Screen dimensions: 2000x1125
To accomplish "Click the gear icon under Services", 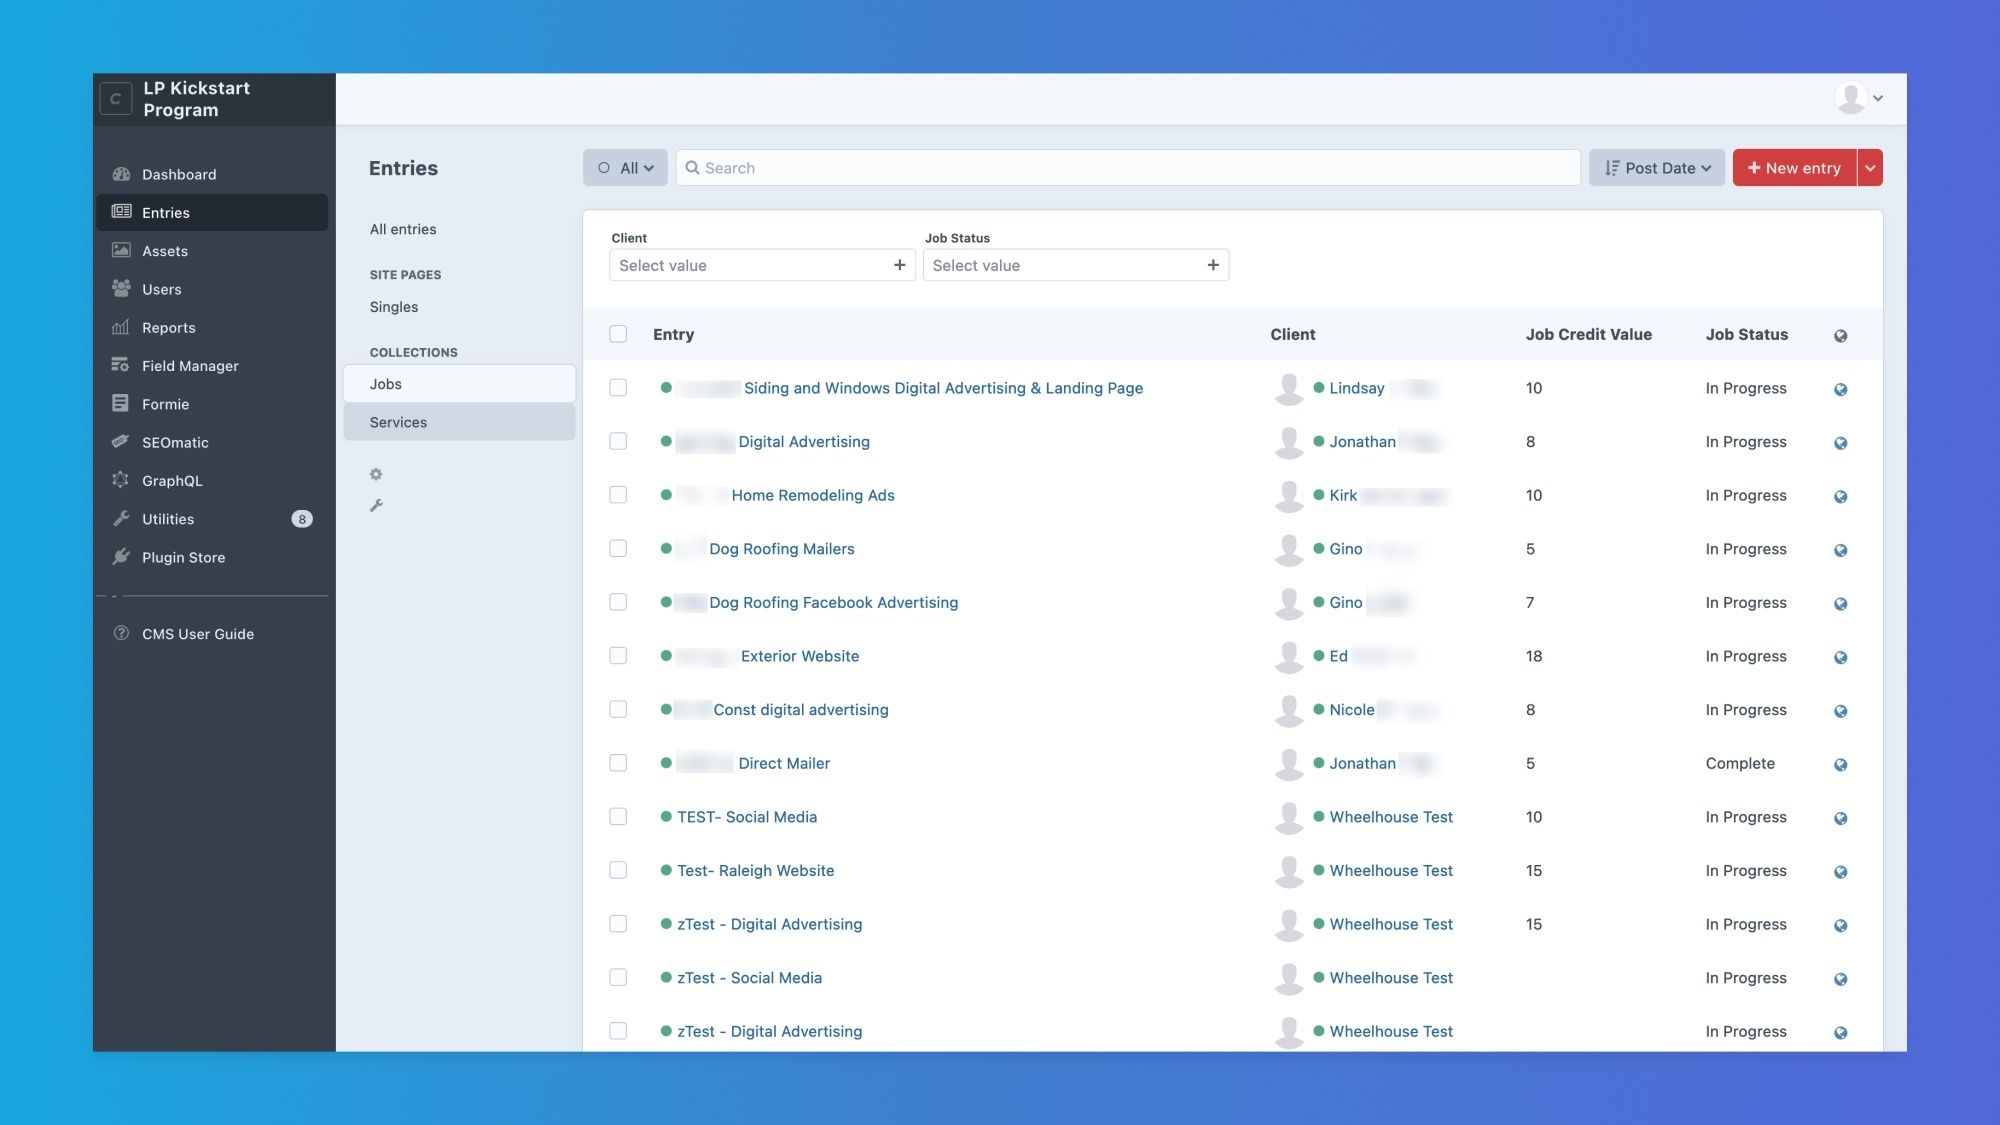I will (x=376, y=474).
